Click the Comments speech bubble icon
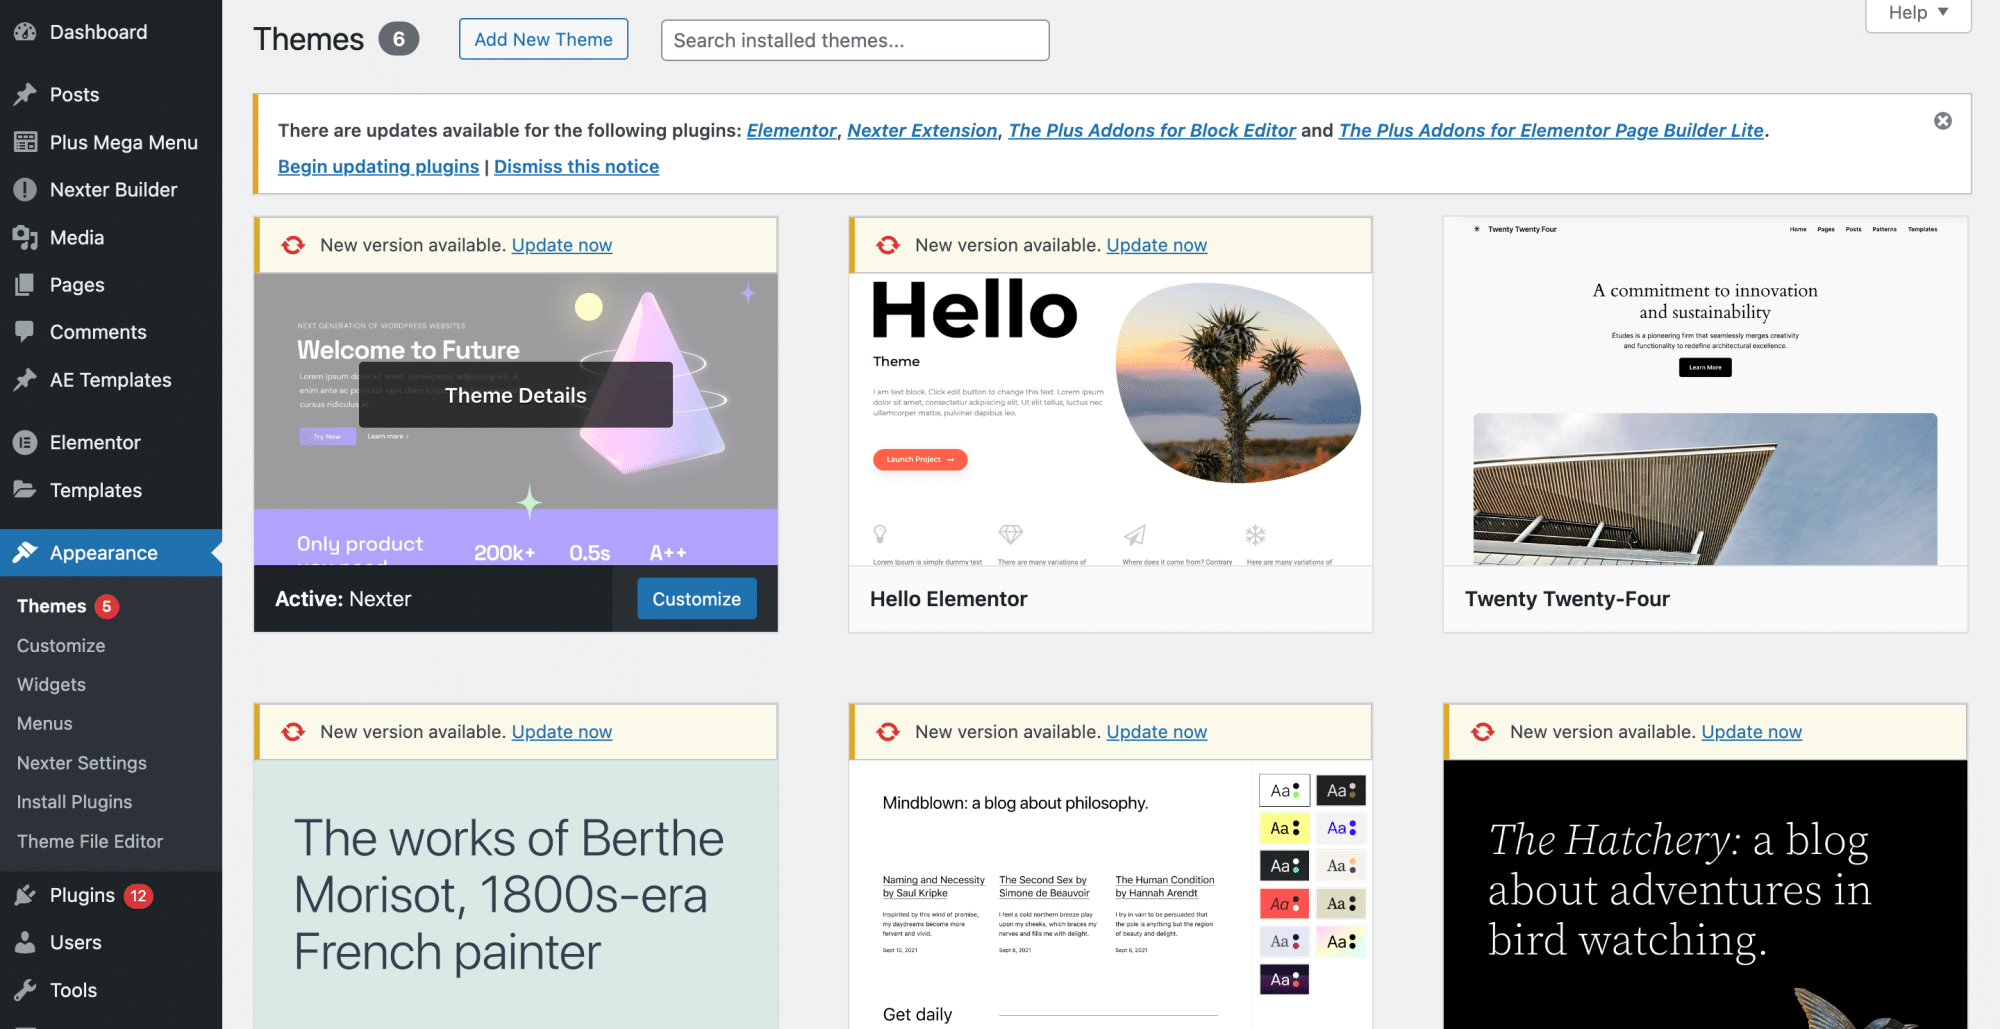The width and height of the screenshot is (2000, 1029). coord(25,332)
